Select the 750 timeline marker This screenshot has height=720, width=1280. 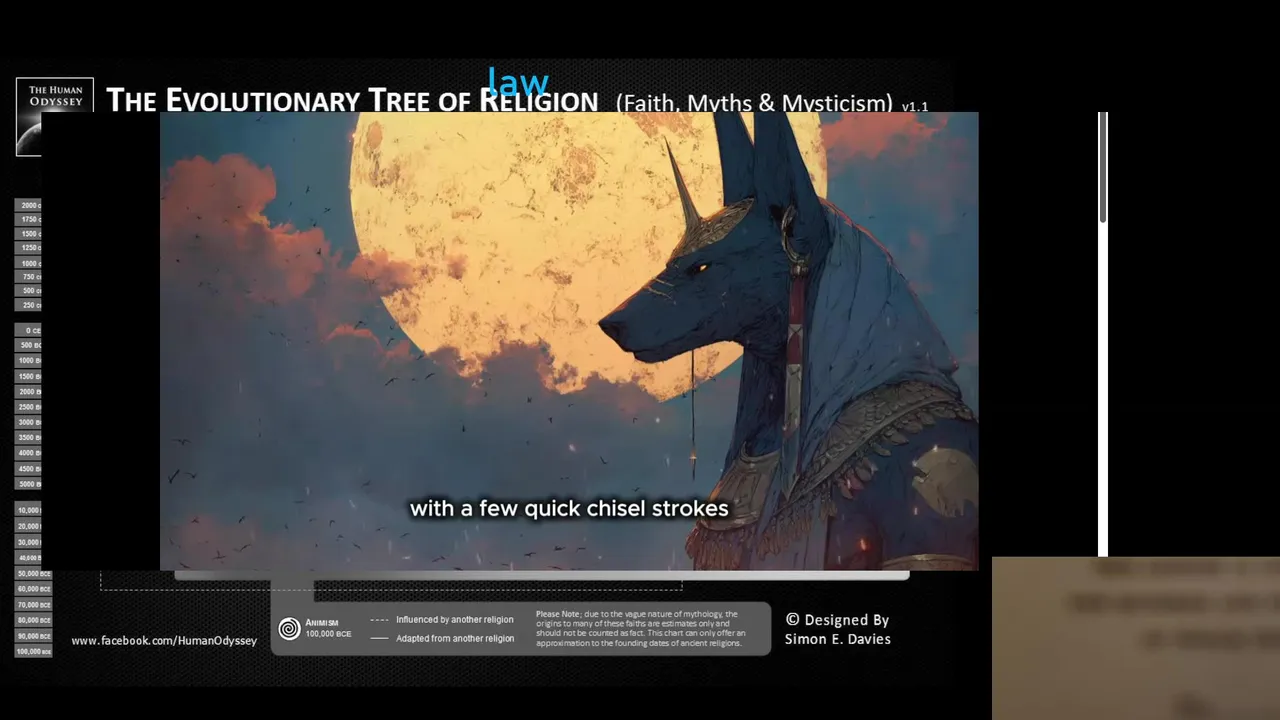[x=28, y=277]
